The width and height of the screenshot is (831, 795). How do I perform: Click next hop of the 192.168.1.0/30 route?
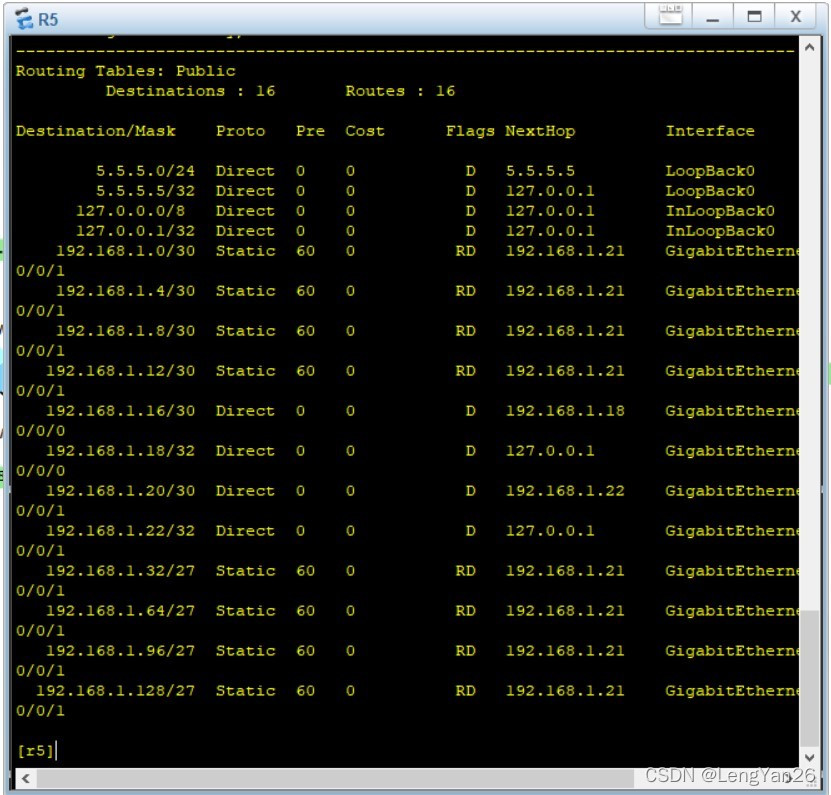pyautogui.click(x=565, y=251)
